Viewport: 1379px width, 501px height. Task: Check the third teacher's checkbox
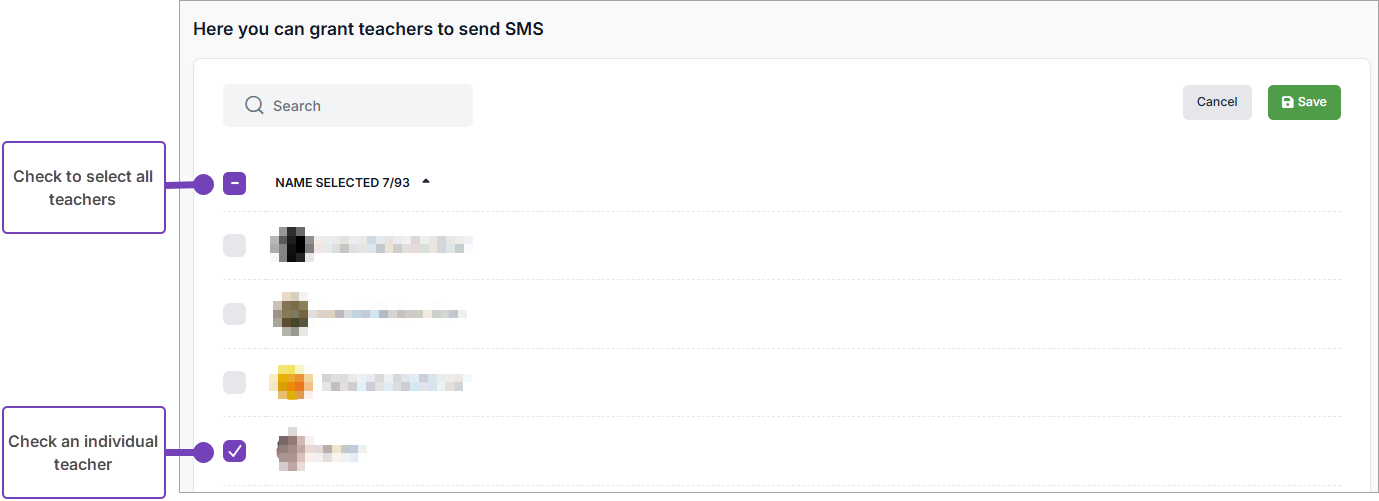coord(234,382)
